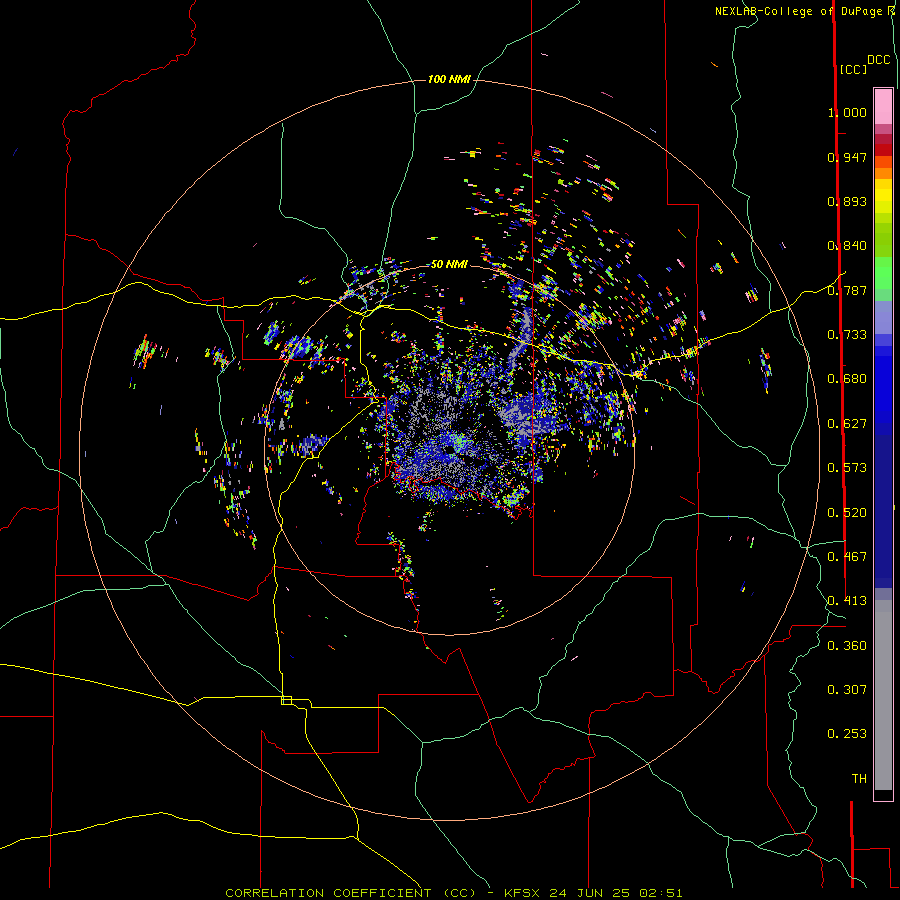
Task: Pick the bright green segment of the color bar
Action: pyautogui.click(x=883, y=273)
